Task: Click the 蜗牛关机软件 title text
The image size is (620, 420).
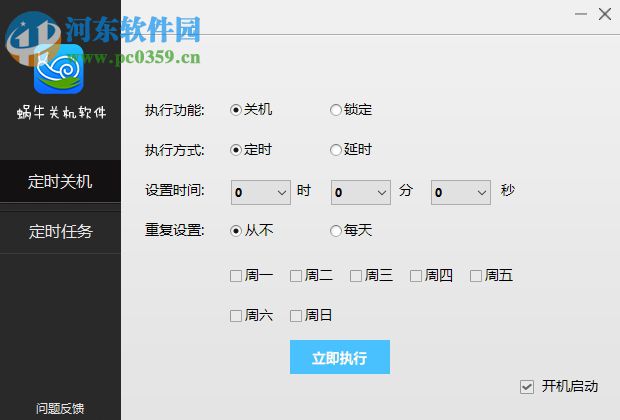Action: click(x=62, y=113)
